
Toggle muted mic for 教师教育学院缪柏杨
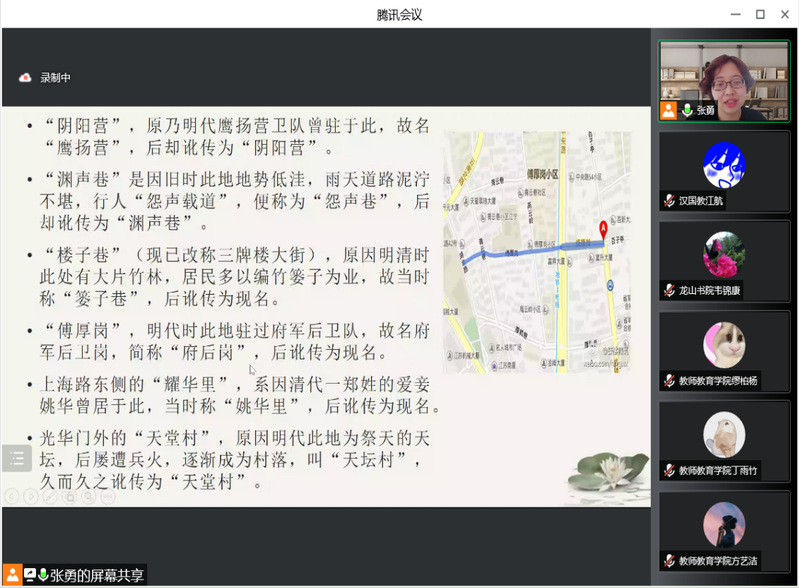(x=668, y=381)
